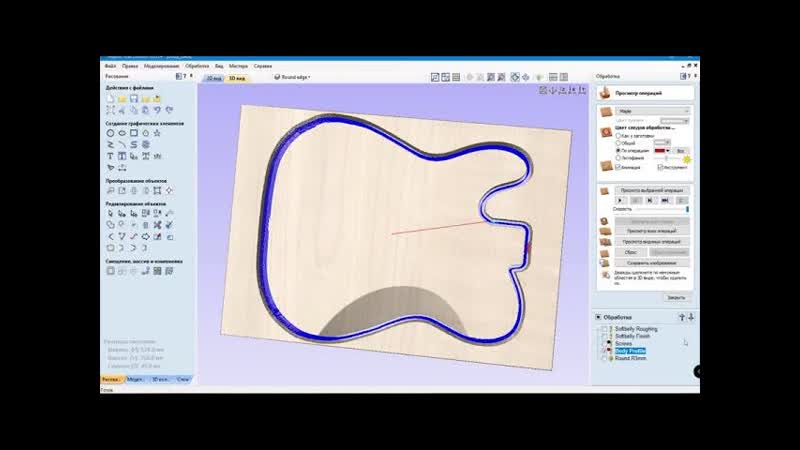Click the sun brightness icon next to the slider
Screen dimensions: 800x450
(x=686, y=159)
